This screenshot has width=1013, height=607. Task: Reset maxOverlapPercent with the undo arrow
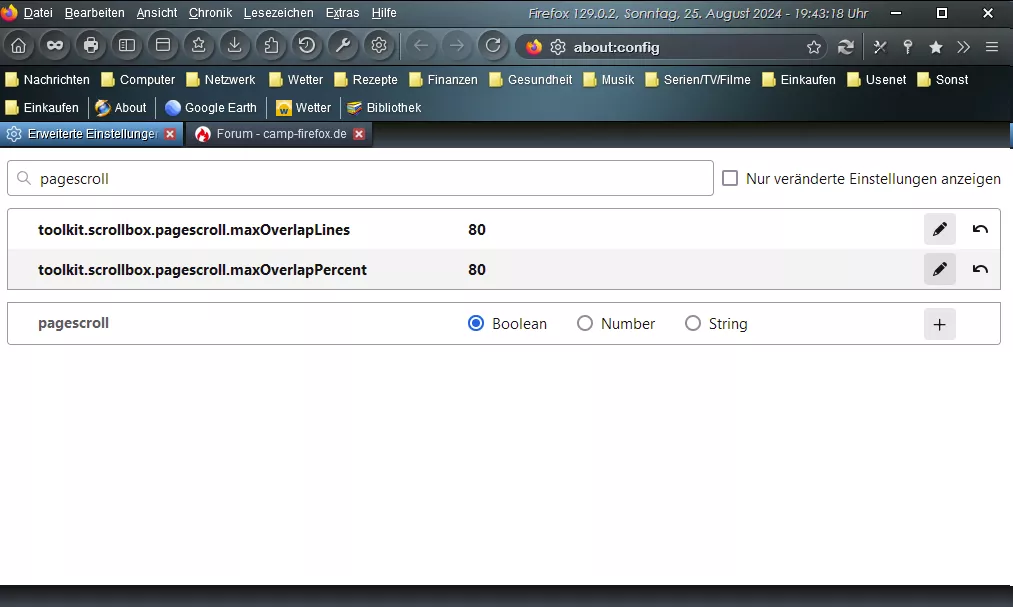pos(980,269)
